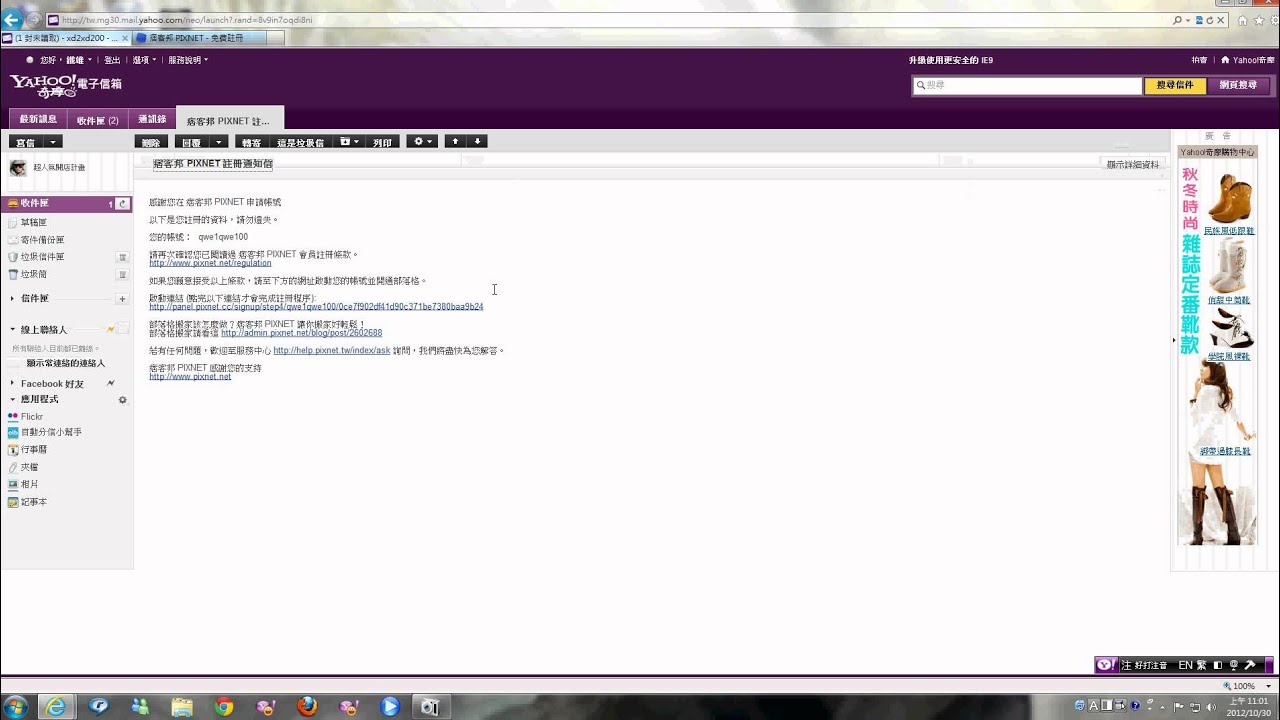Viewport: 1280px width, 720px height.
Task: Click the Yahoo! 奇摩 電子信箱 logo
Action: click(x=66, y=86)
